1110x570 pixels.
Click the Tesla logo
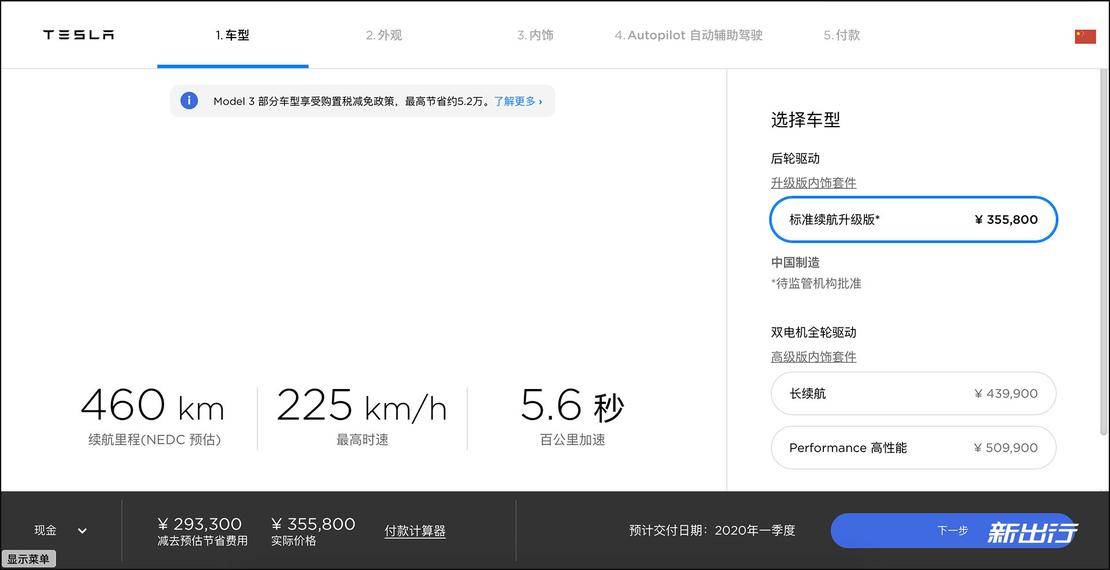(x=78, y=35)
